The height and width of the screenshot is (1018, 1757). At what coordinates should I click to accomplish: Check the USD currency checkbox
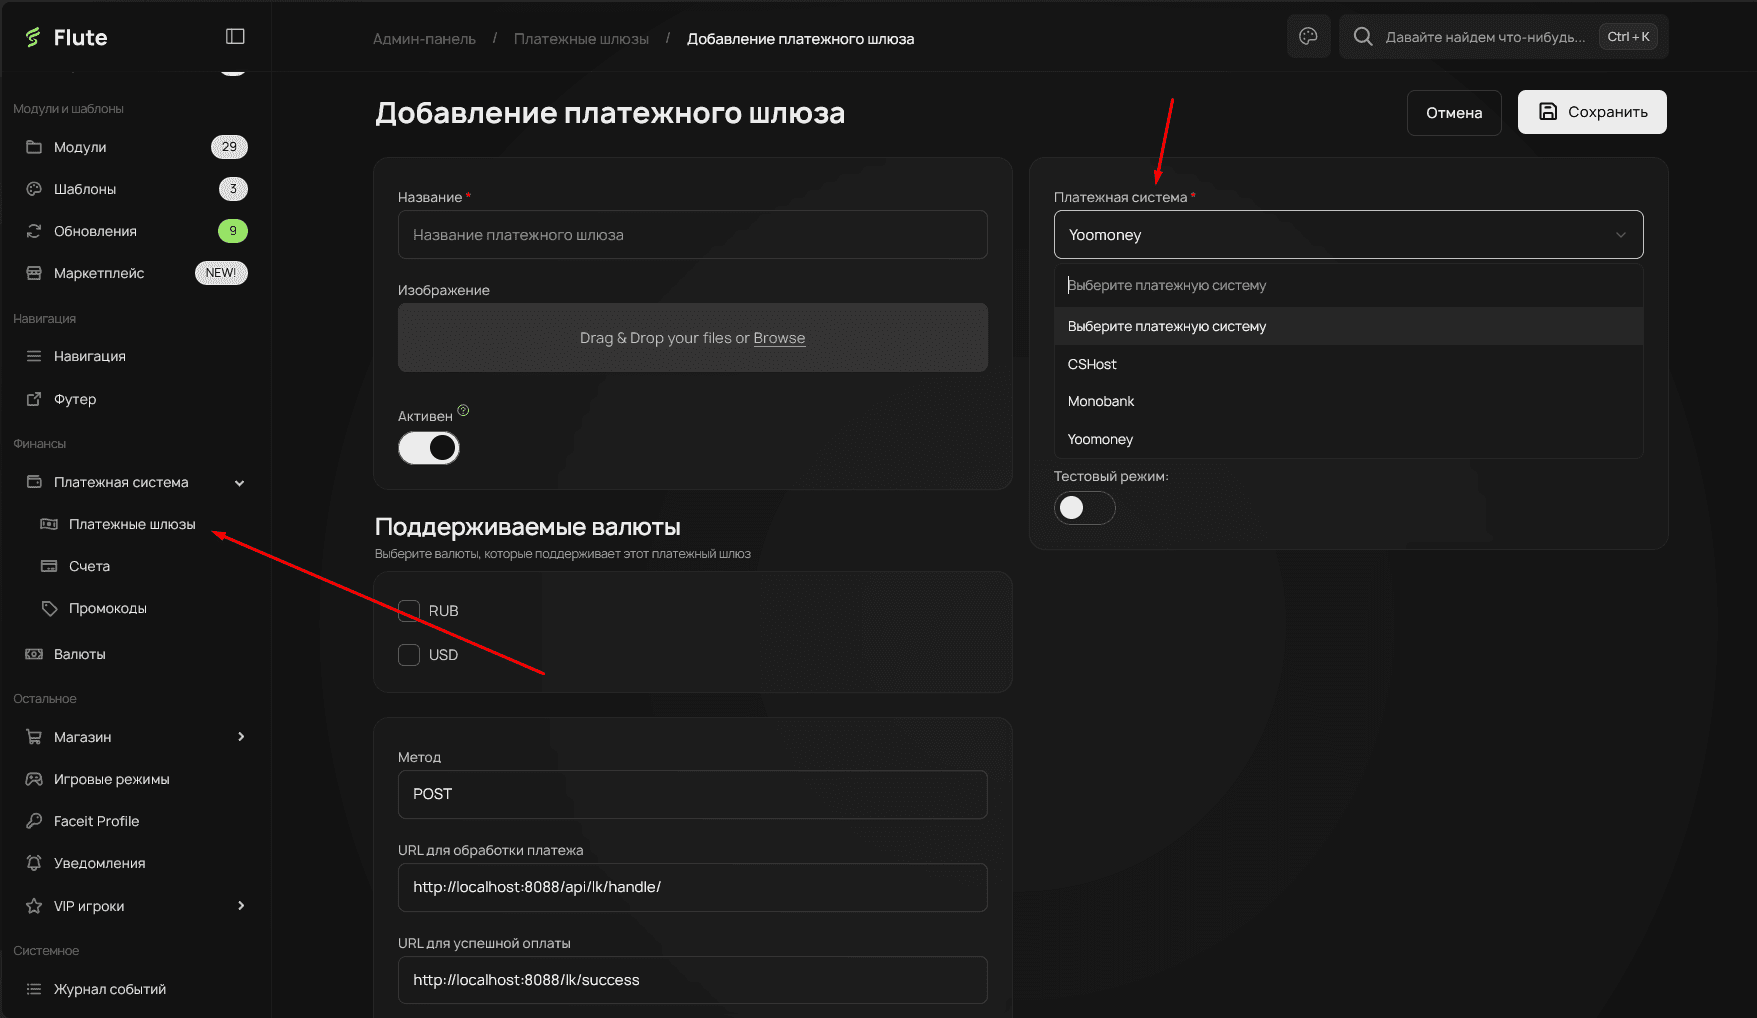pyautogui.click(x=408, y=654)
